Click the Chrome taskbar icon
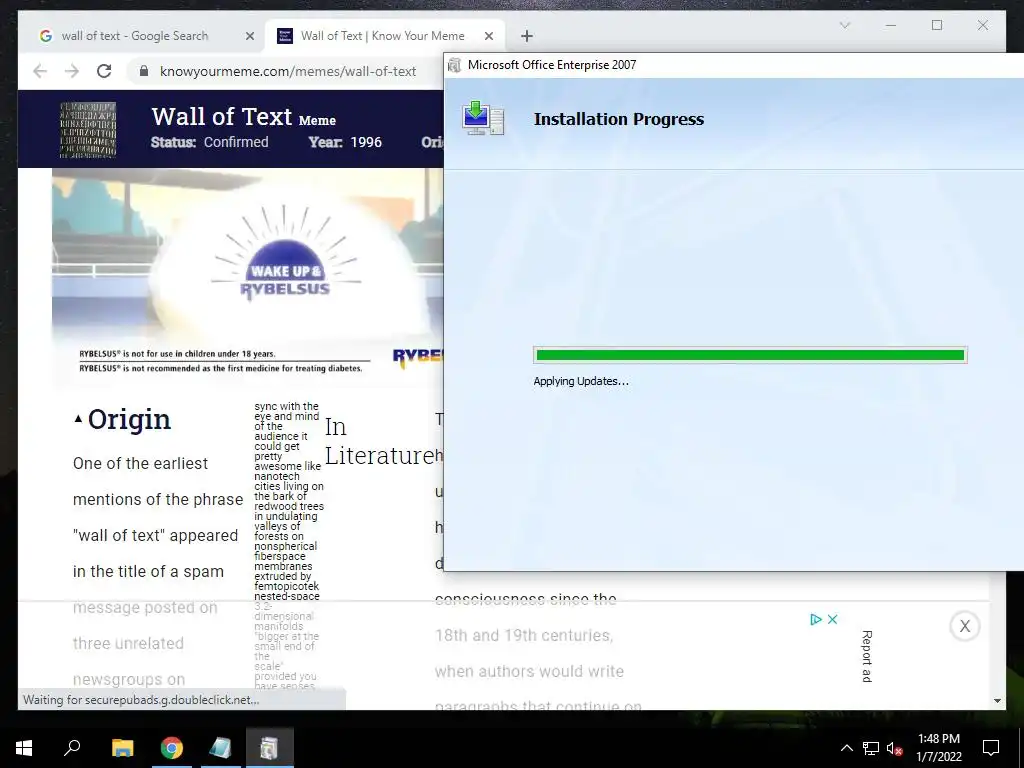This screenshot has height=768, width=1024. [x=172, y=748]
